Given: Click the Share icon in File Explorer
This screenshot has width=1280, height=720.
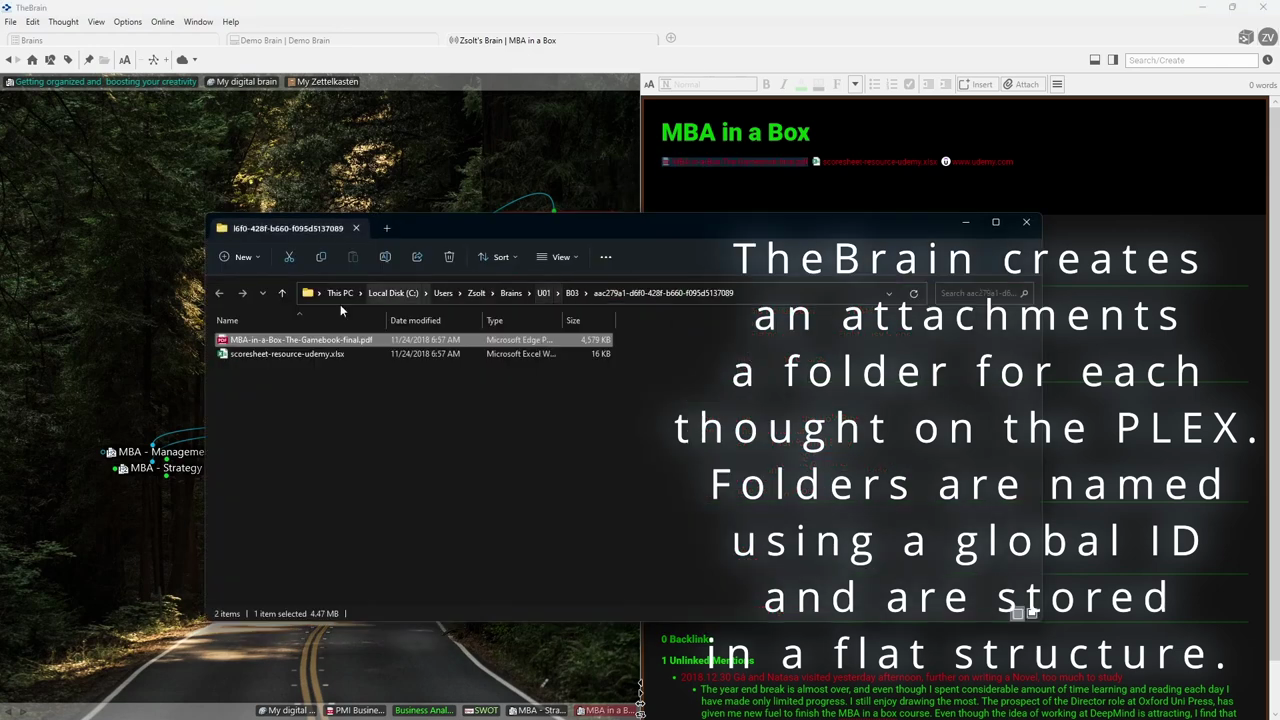Looking at the screenshot, I should (417, 257).
